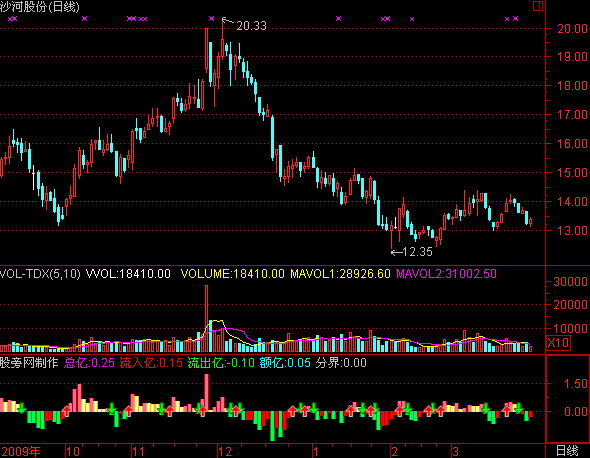The image size is (590, 458).
Task: Click the 20.33 high price label
Action: coord(251,26)
